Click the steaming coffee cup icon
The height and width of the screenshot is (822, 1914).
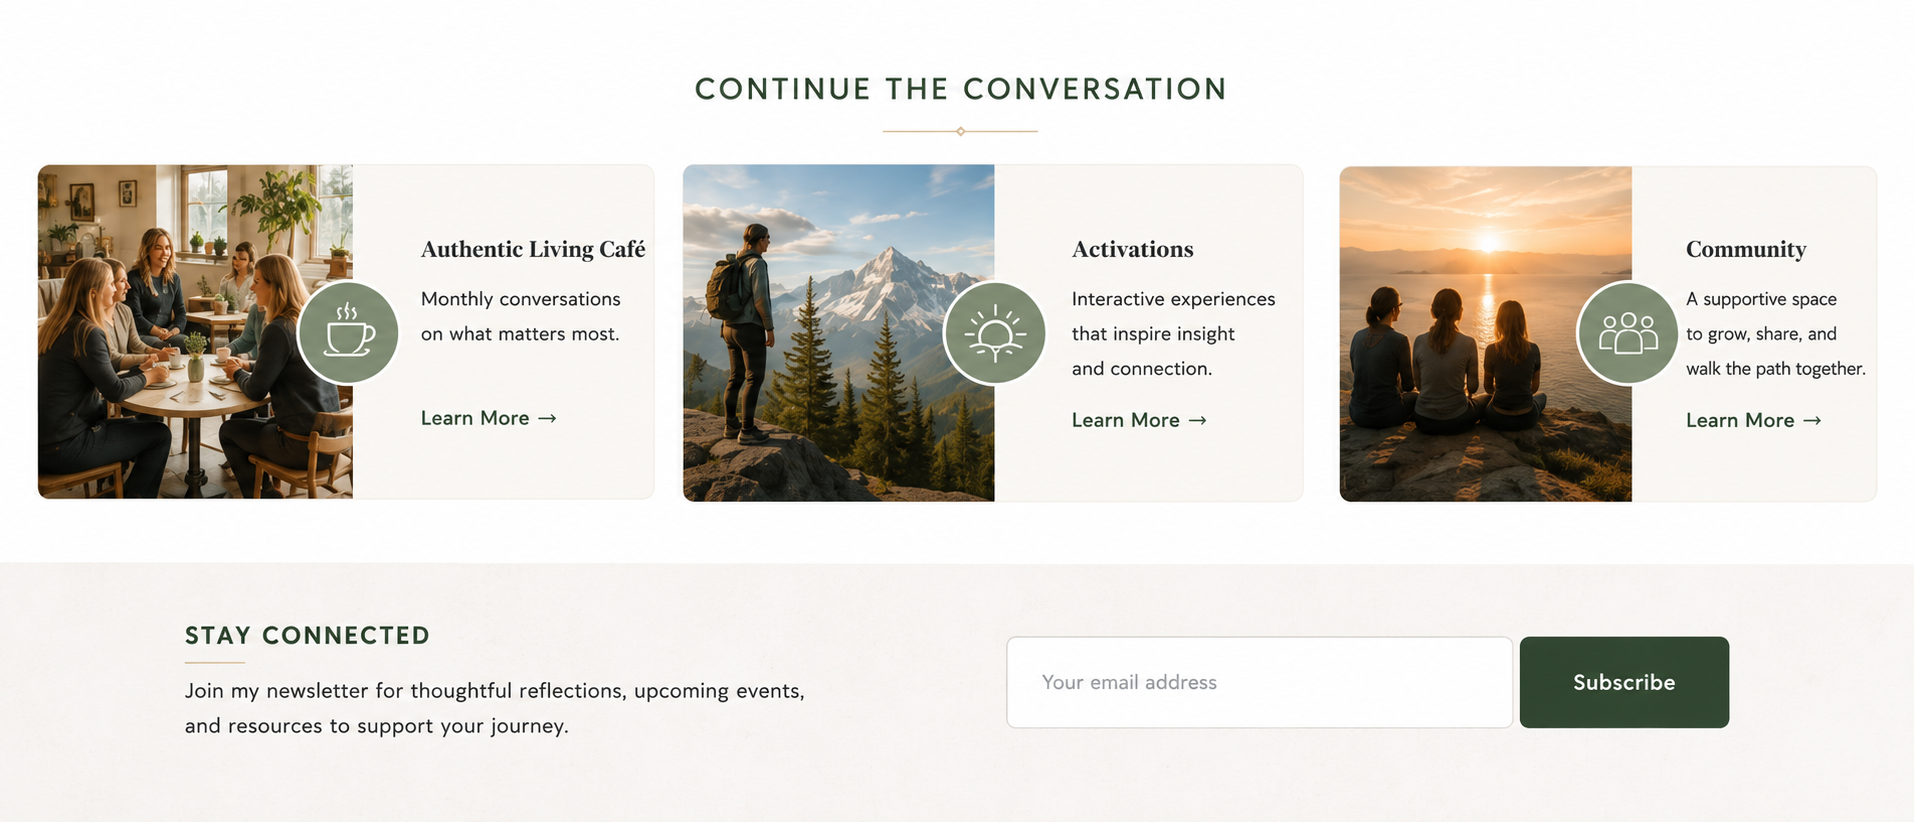pos(348,332)
